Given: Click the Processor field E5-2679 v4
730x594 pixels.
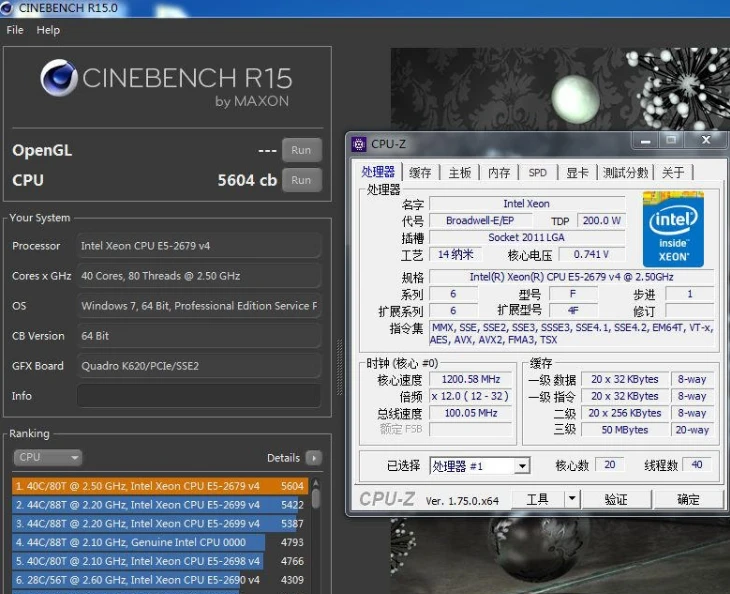Looking at the screenshot, I should point(199,246).
